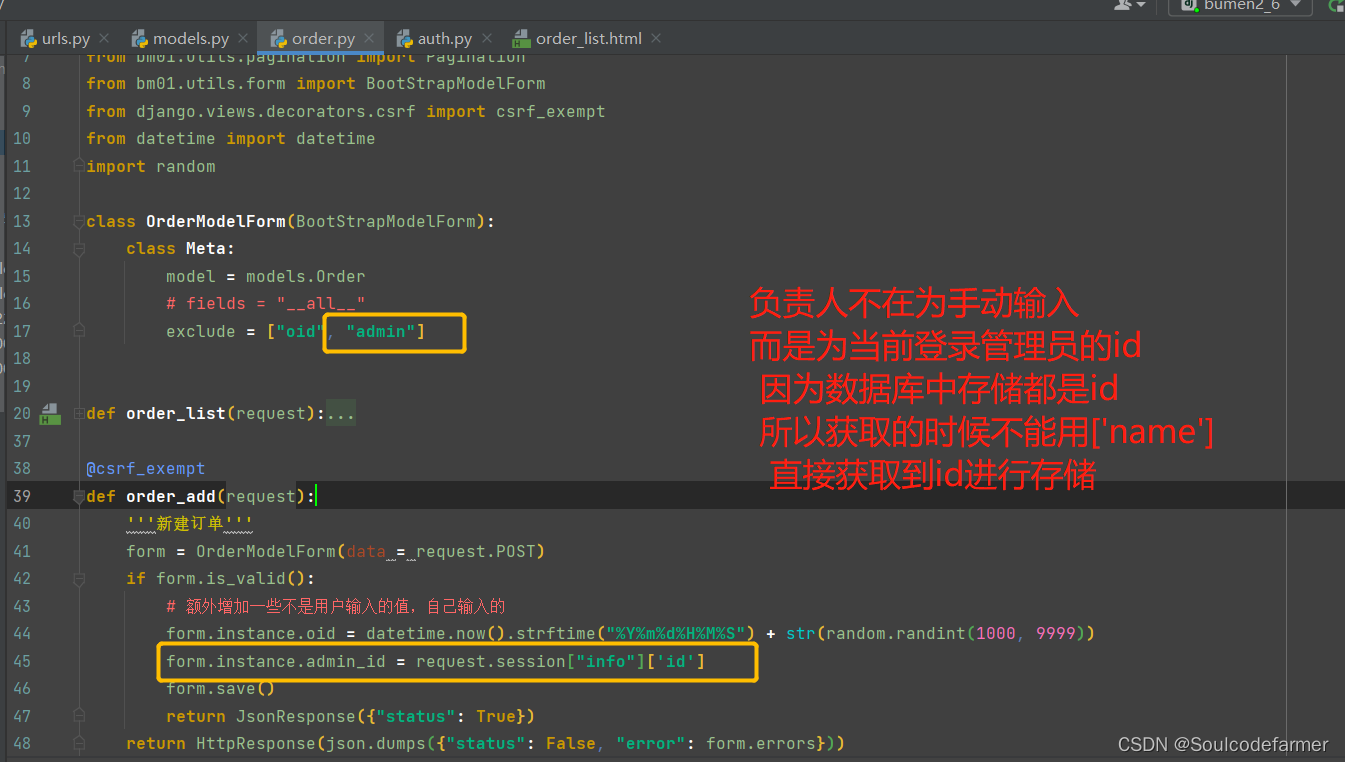The width and height of the screenshot is (1345, 762).
Task: Click the '@csrf_exempt' decorator
Action: (x=146, y=469)
